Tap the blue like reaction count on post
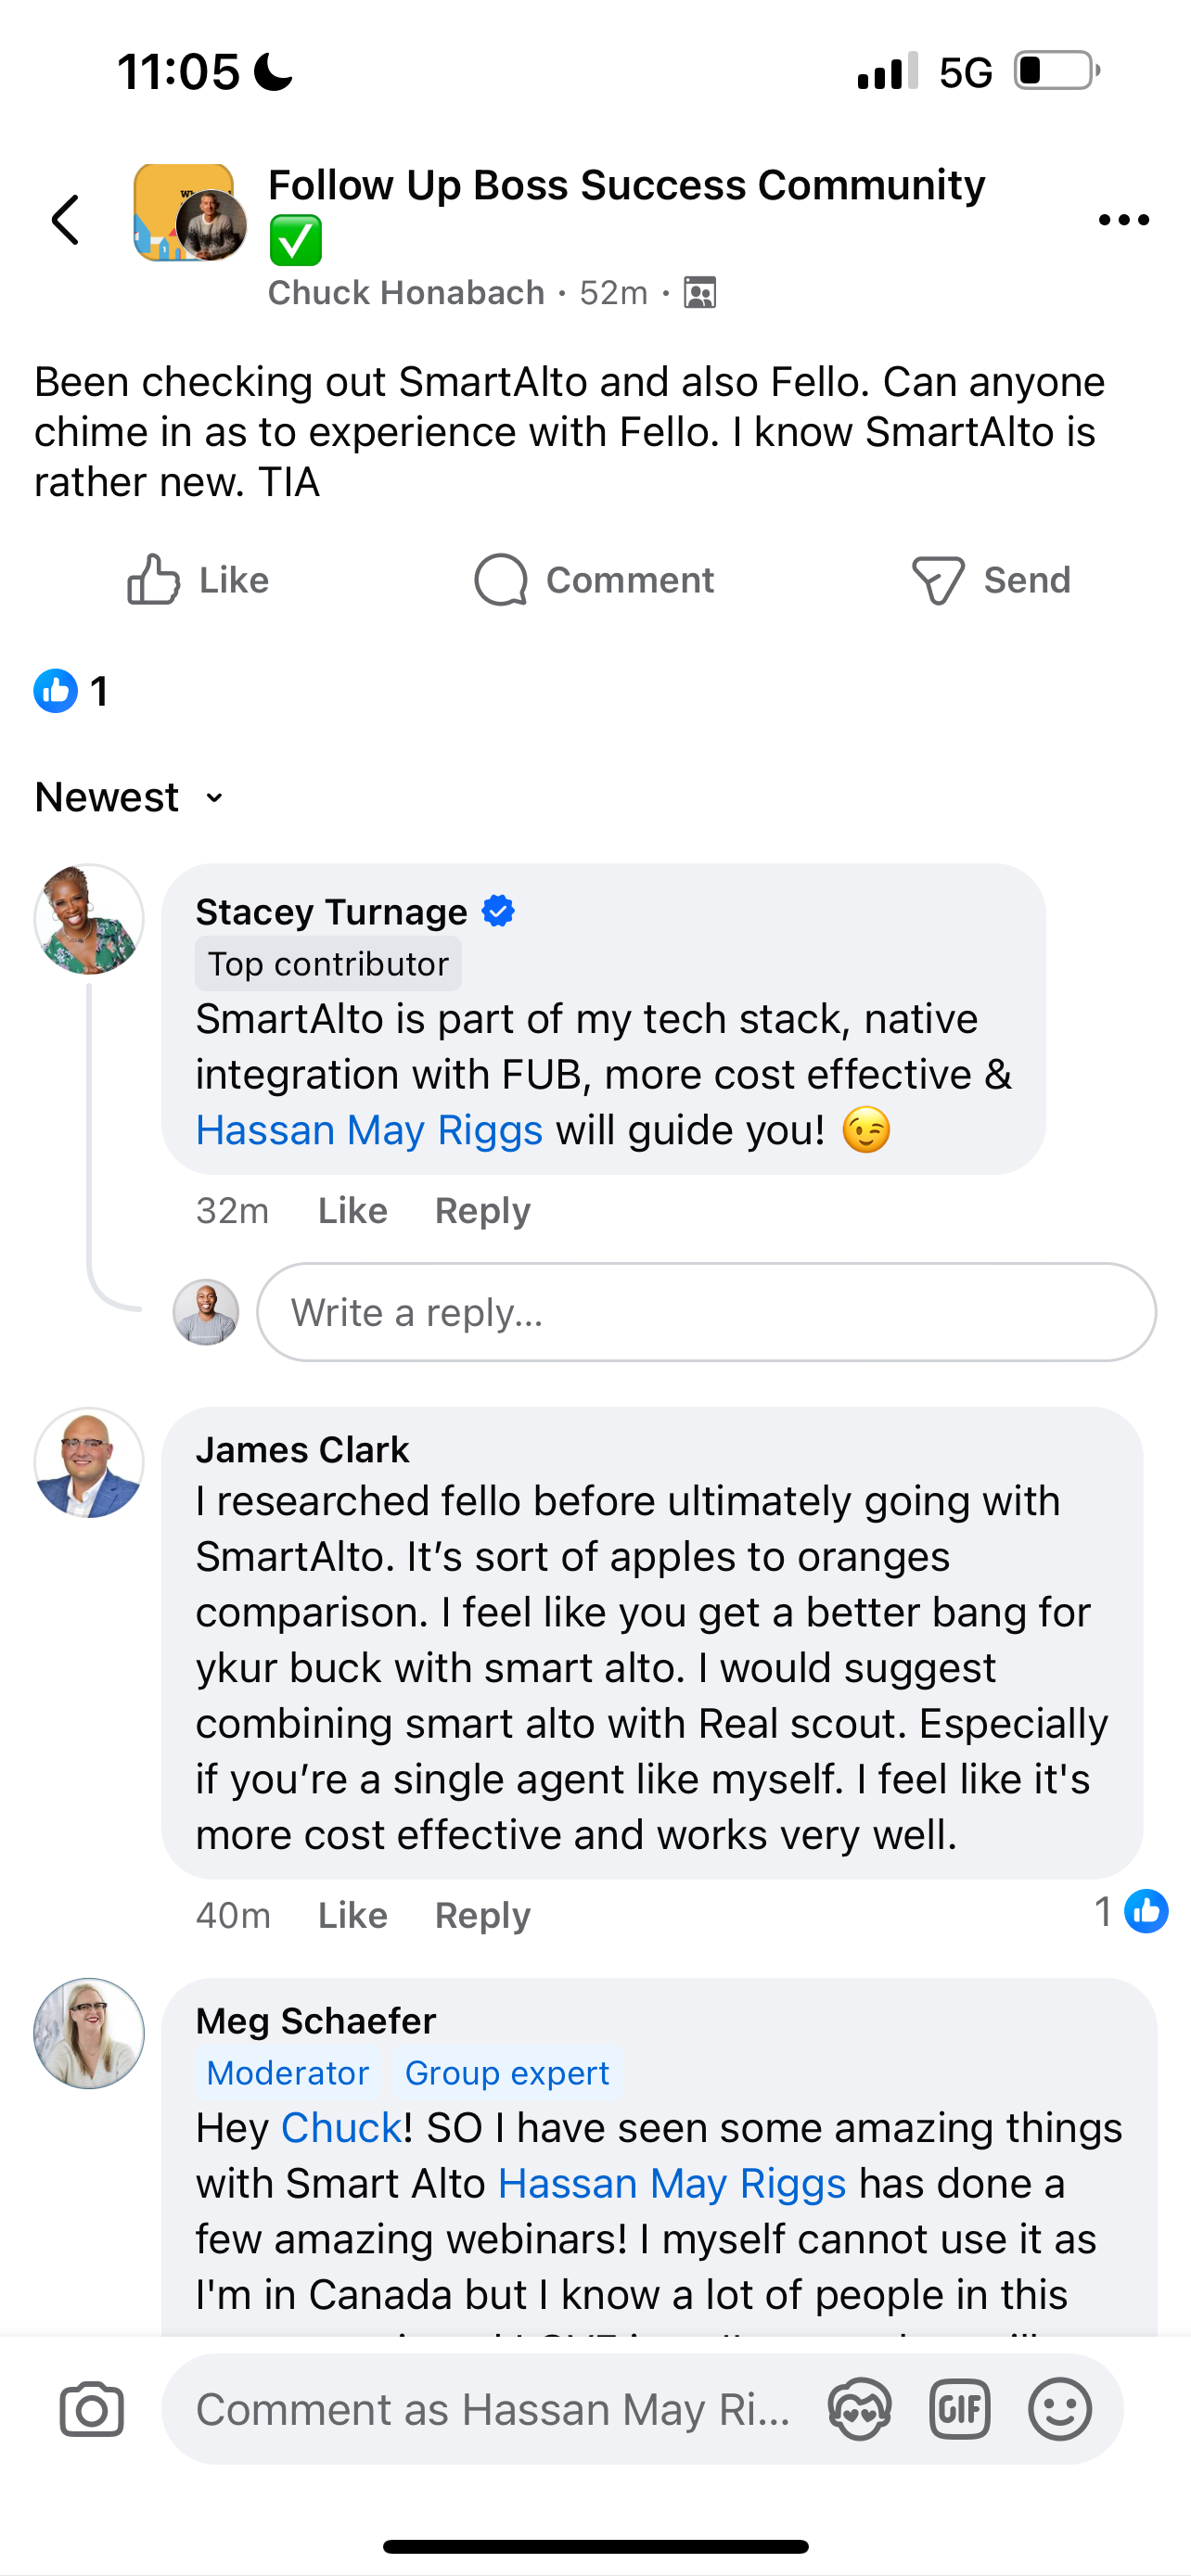The image size is (1191, 2576). pos(70,691)
